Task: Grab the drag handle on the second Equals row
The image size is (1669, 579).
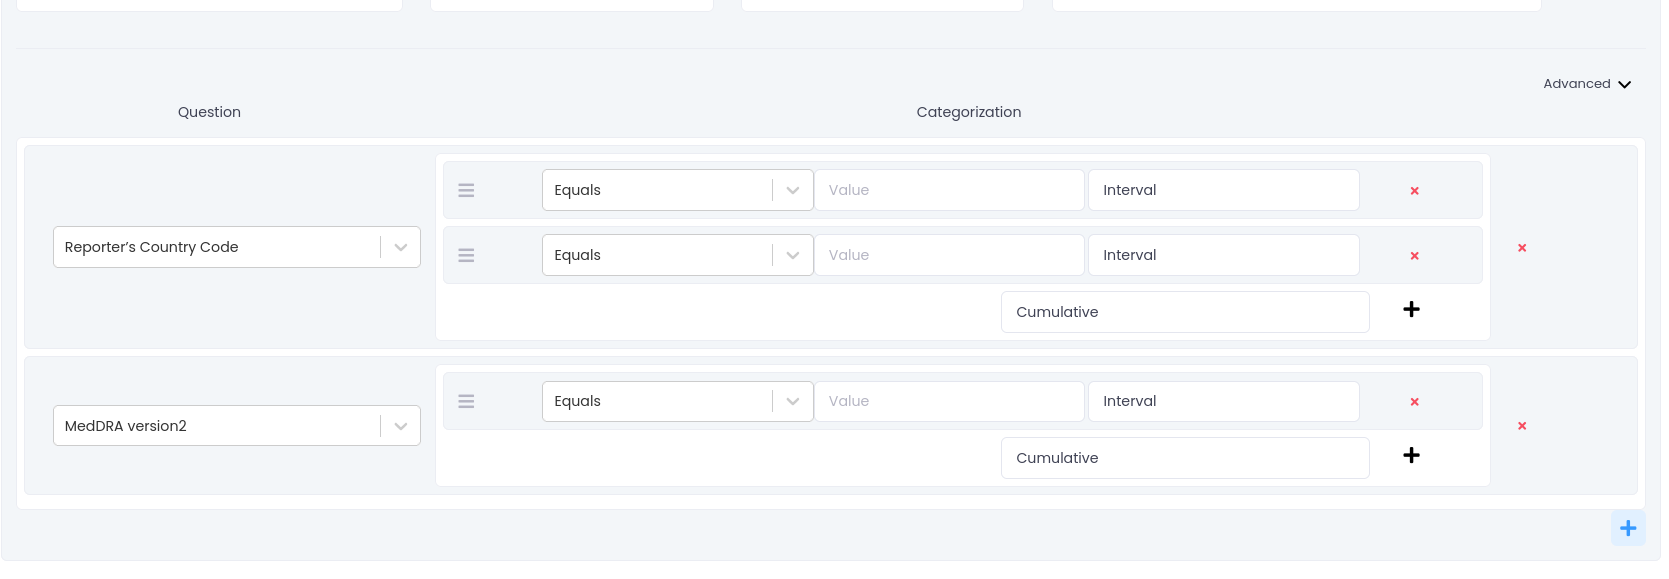Action: pos(466,255)
